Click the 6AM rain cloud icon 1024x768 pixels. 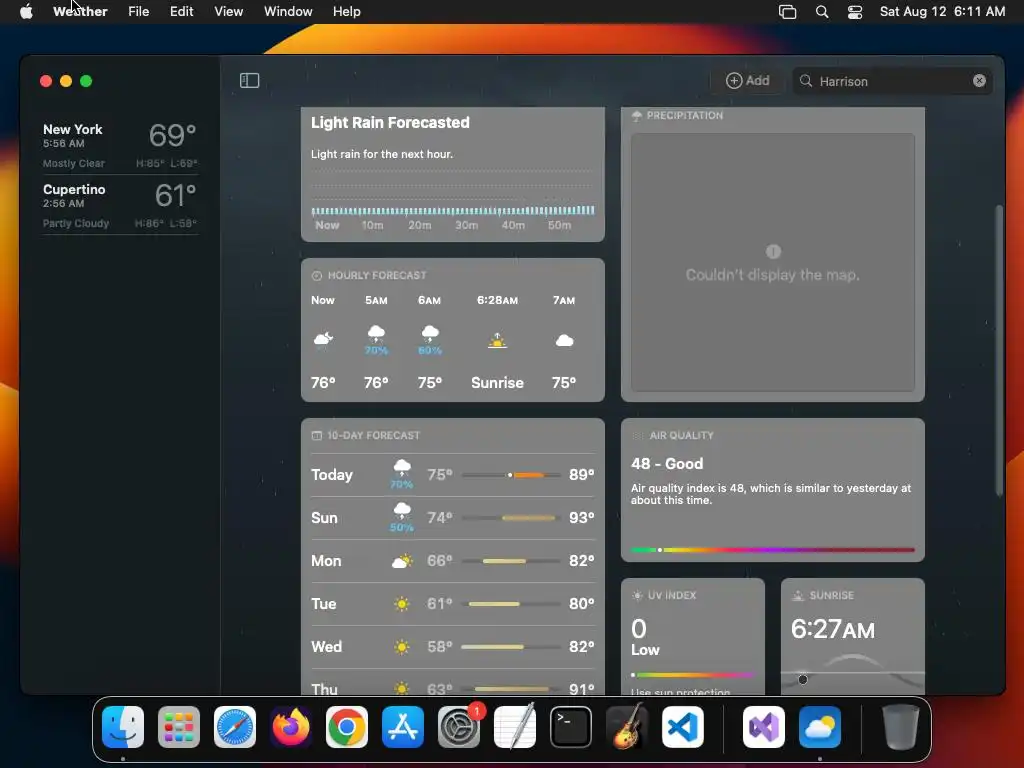[x=430, y=333]
